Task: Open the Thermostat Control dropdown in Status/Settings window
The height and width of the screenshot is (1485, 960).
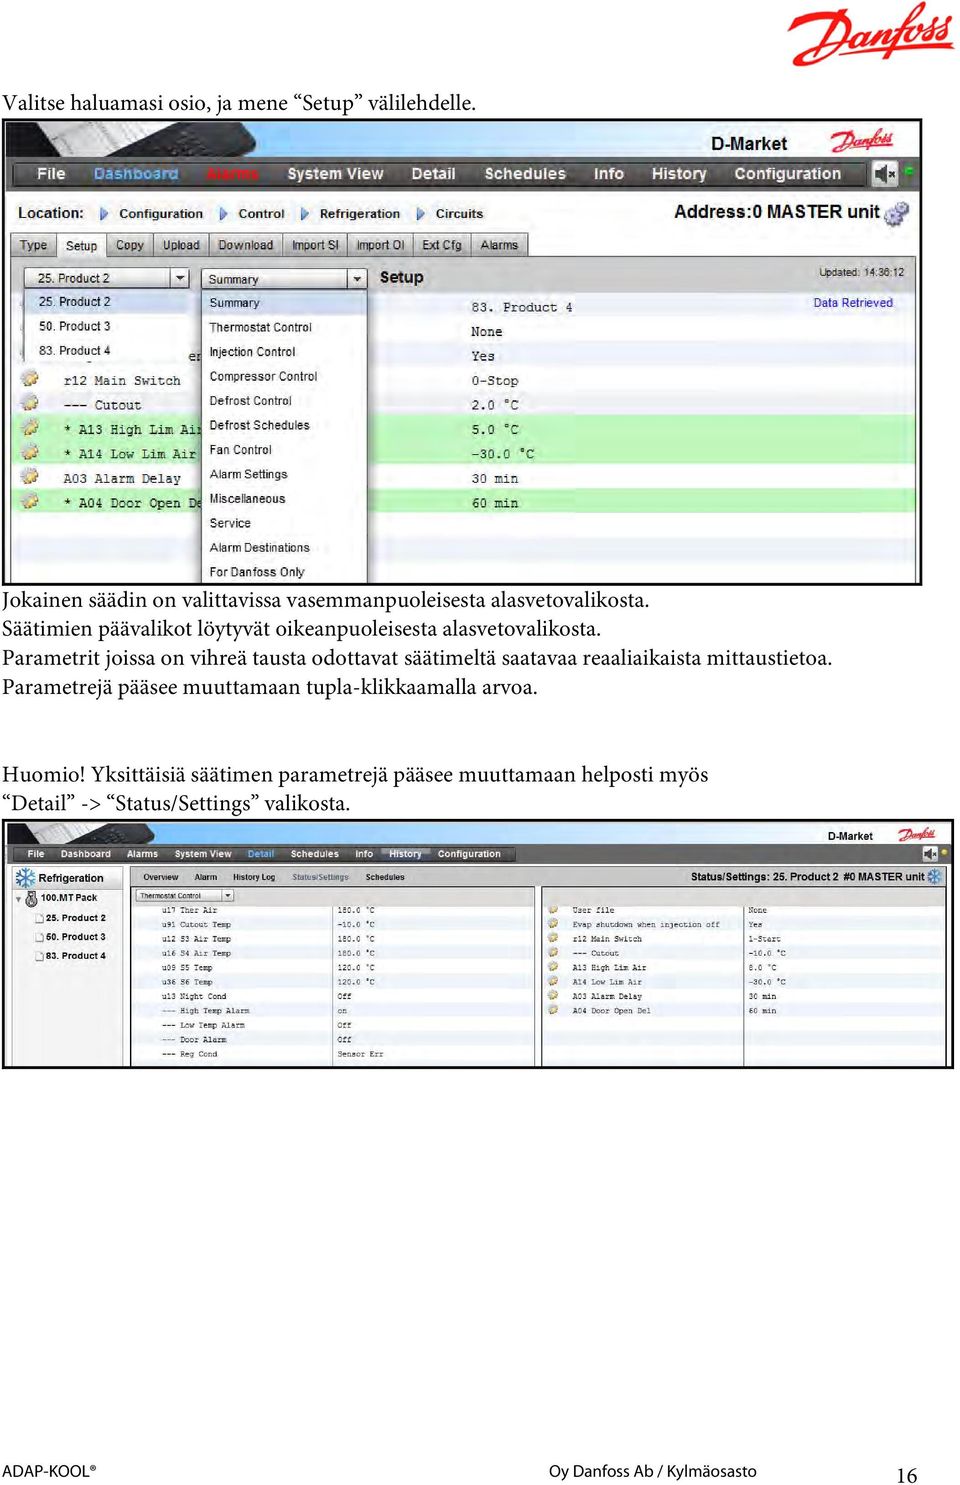Action: click(x=229, y=896)
